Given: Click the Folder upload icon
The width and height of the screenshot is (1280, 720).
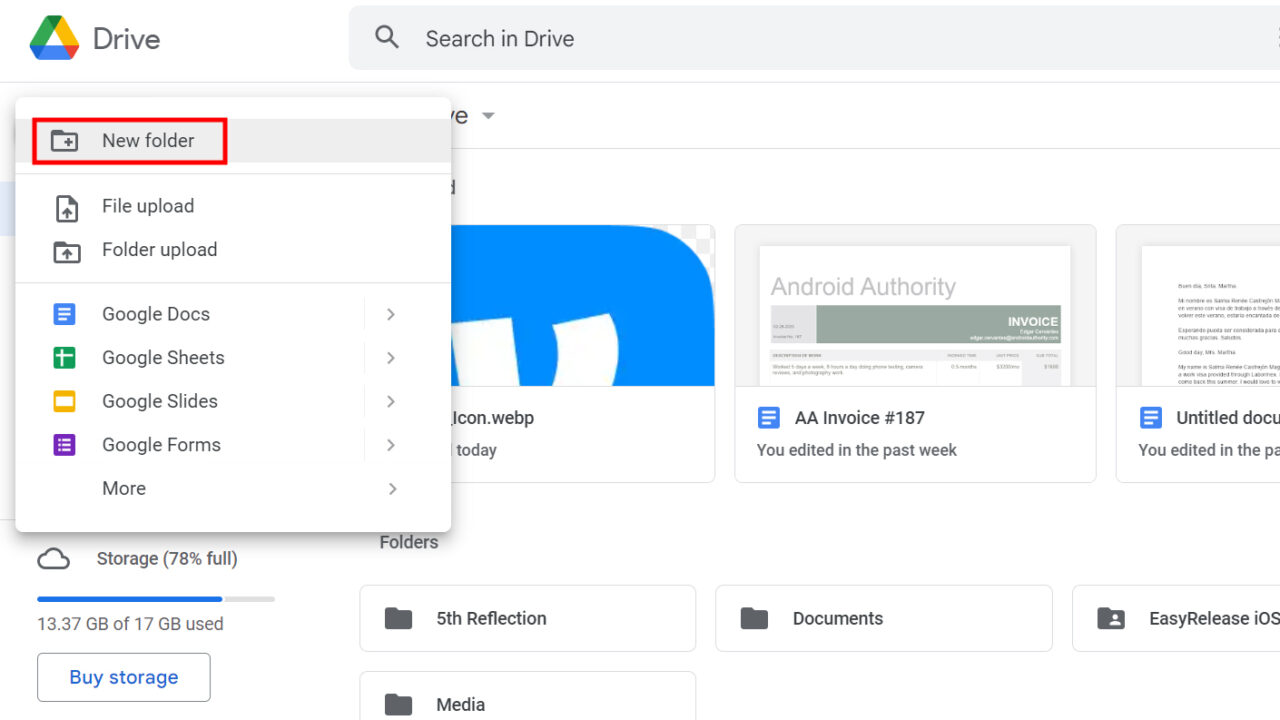Looking at the screenshot, I should pos(64,250).
